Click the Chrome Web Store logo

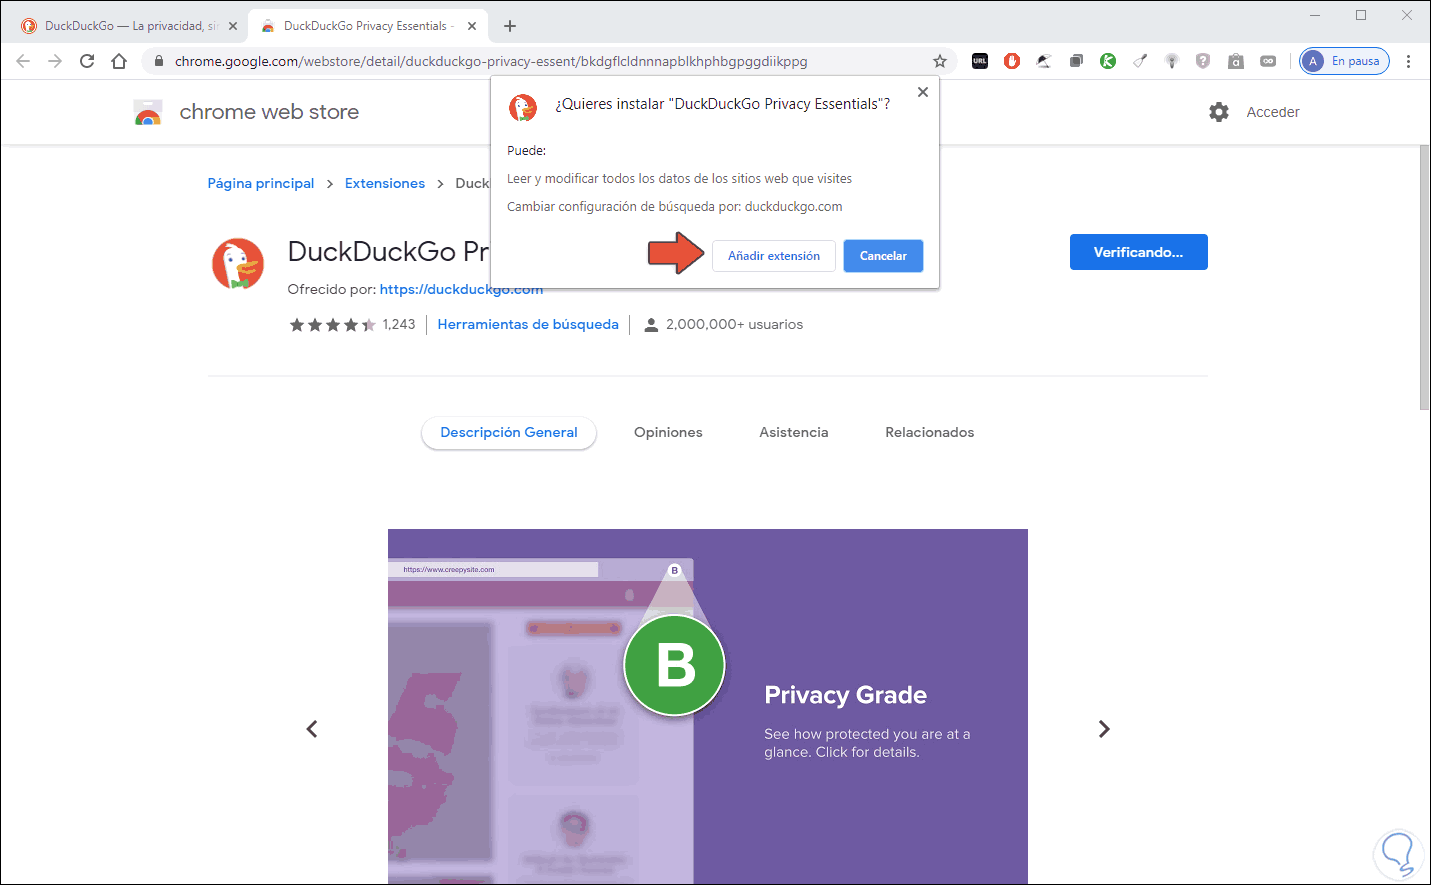[x=148, y=112]
